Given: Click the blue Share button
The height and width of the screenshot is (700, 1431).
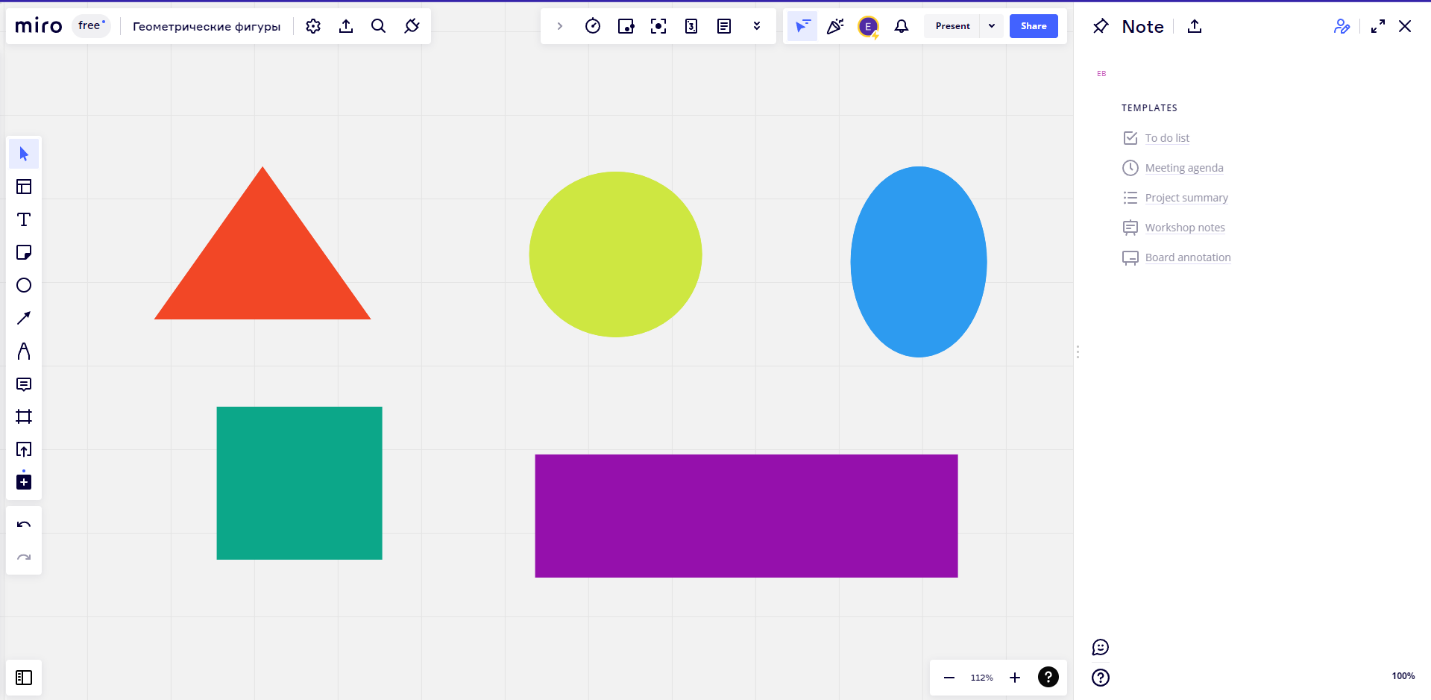Looking at the screenshot, I should click(x=1033, y=26).
